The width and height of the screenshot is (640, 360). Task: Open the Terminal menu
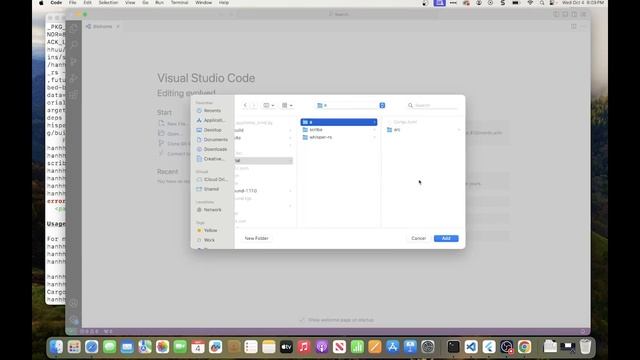[x=179, y=3]
